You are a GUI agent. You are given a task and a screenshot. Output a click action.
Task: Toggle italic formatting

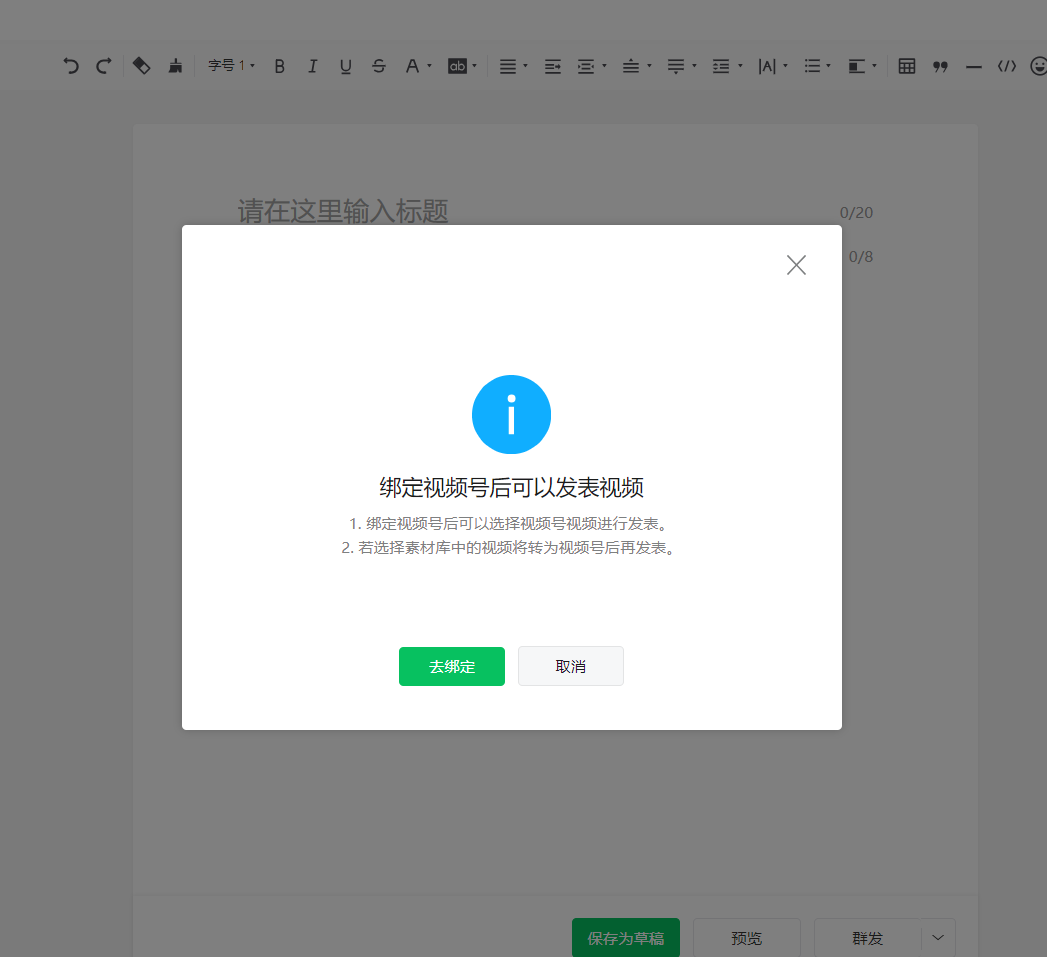(312, 66)
